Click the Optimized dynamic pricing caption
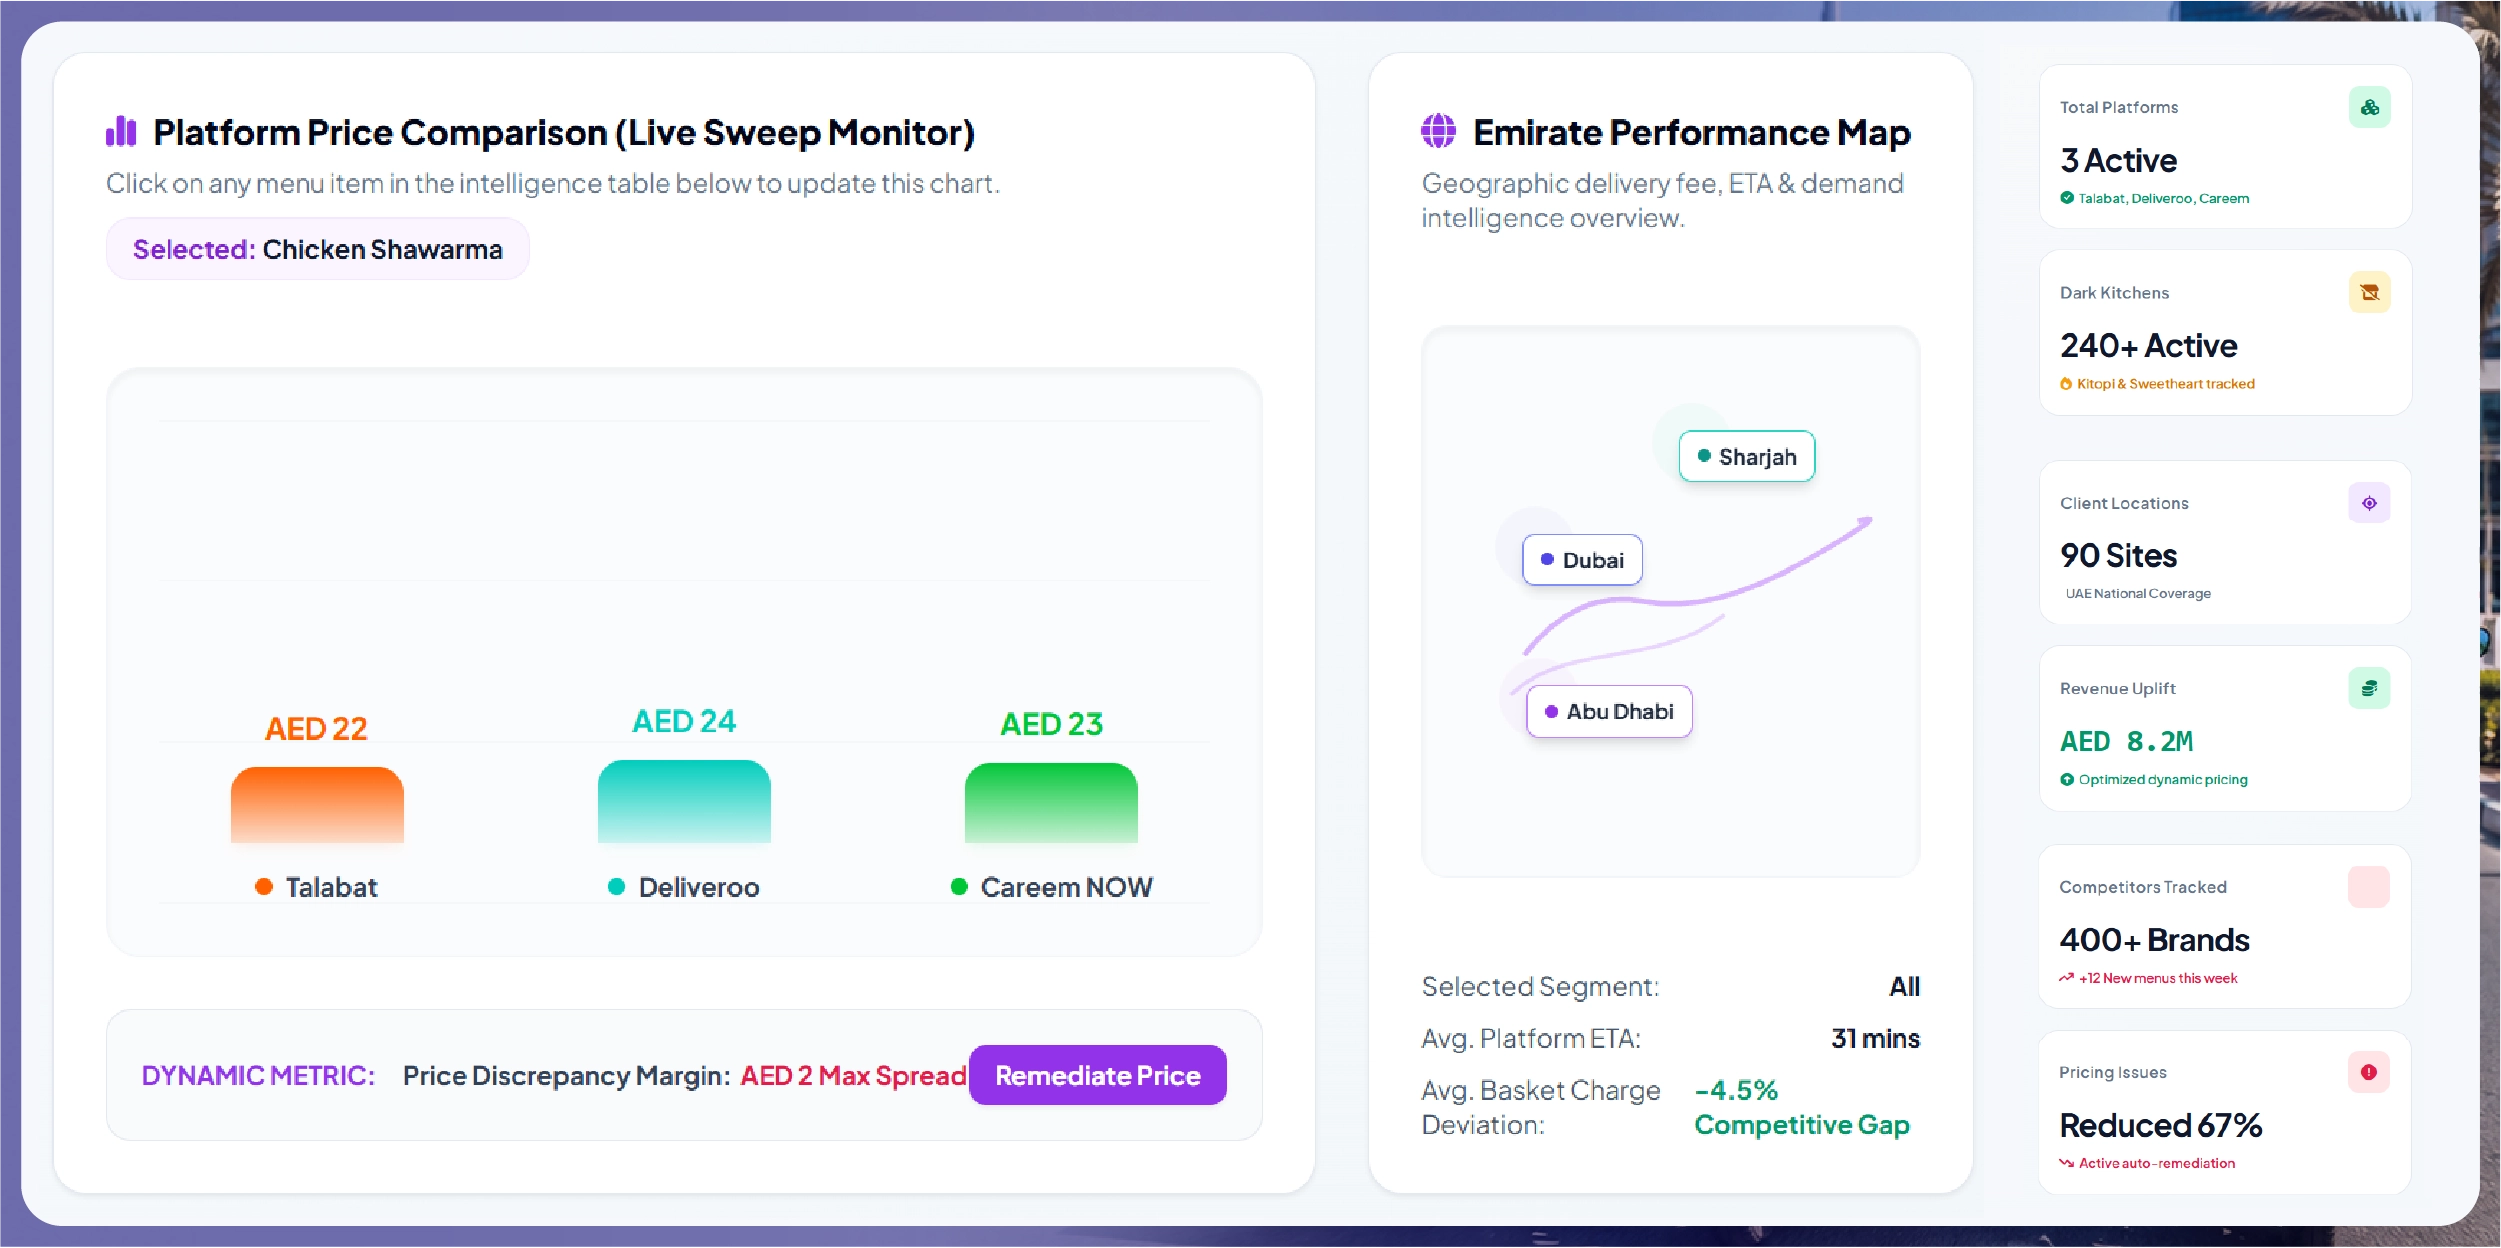Image resolution: width=2501 pixels, height=1248 pixels. tap(2163, 780)
